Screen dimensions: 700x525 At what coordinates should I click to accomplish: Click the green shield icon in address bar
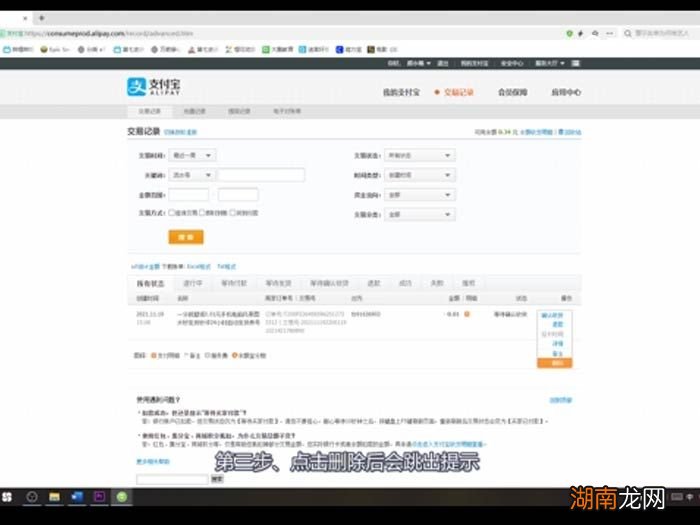(569, 33)
